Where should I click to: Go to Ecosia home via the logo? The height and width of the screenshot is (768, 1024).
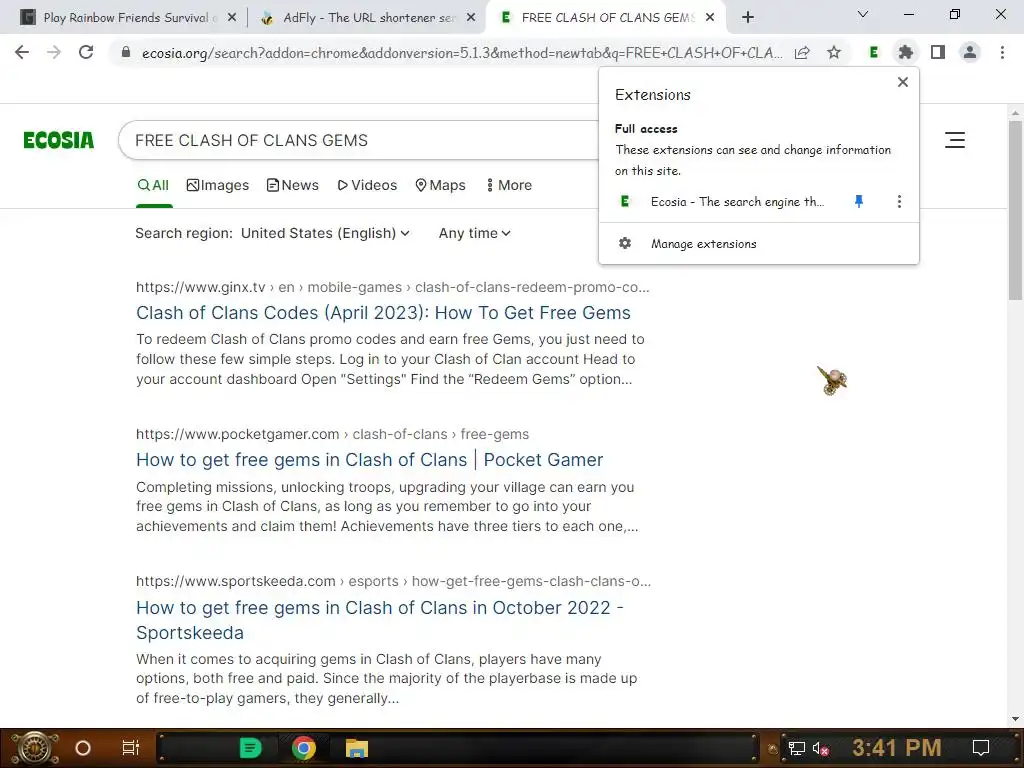(x=59, y=140)
